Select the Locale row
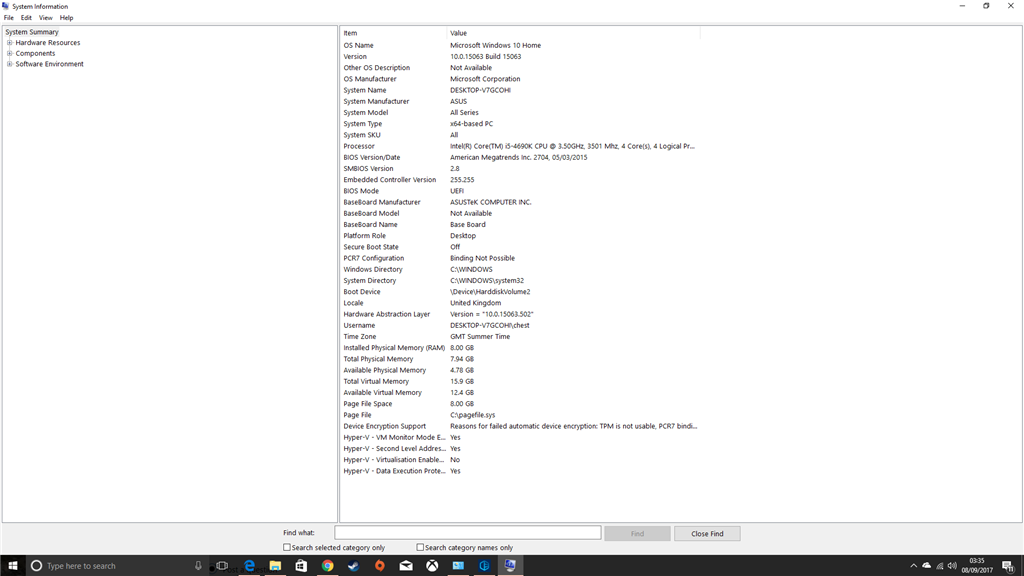 pos(520,303)
